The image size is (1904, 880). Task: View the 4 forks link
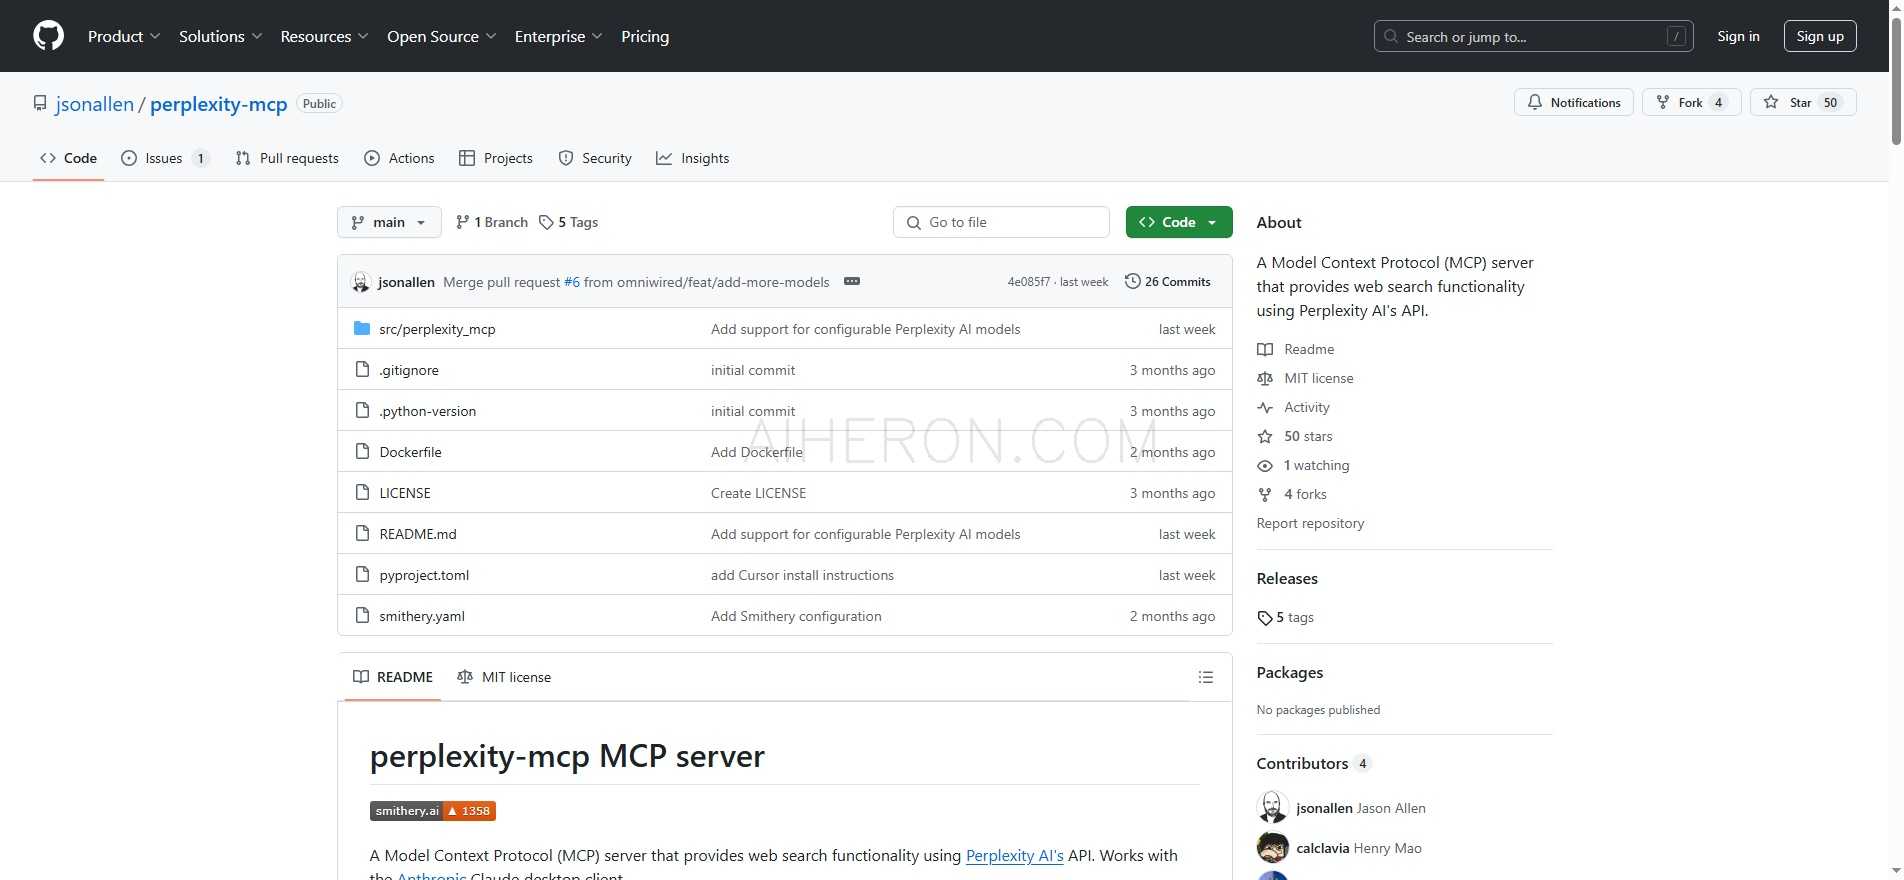click(x=1292, y=494)
